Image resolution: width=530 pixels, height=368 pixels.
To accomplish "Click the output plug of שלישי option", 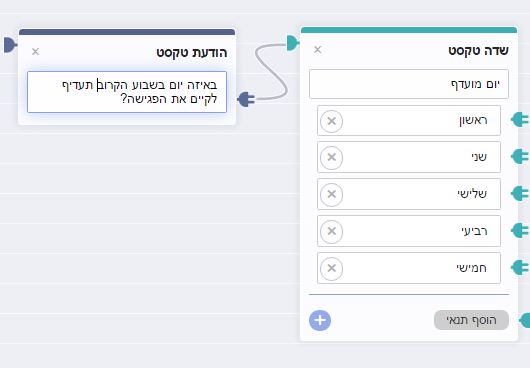I will point(520,194).
